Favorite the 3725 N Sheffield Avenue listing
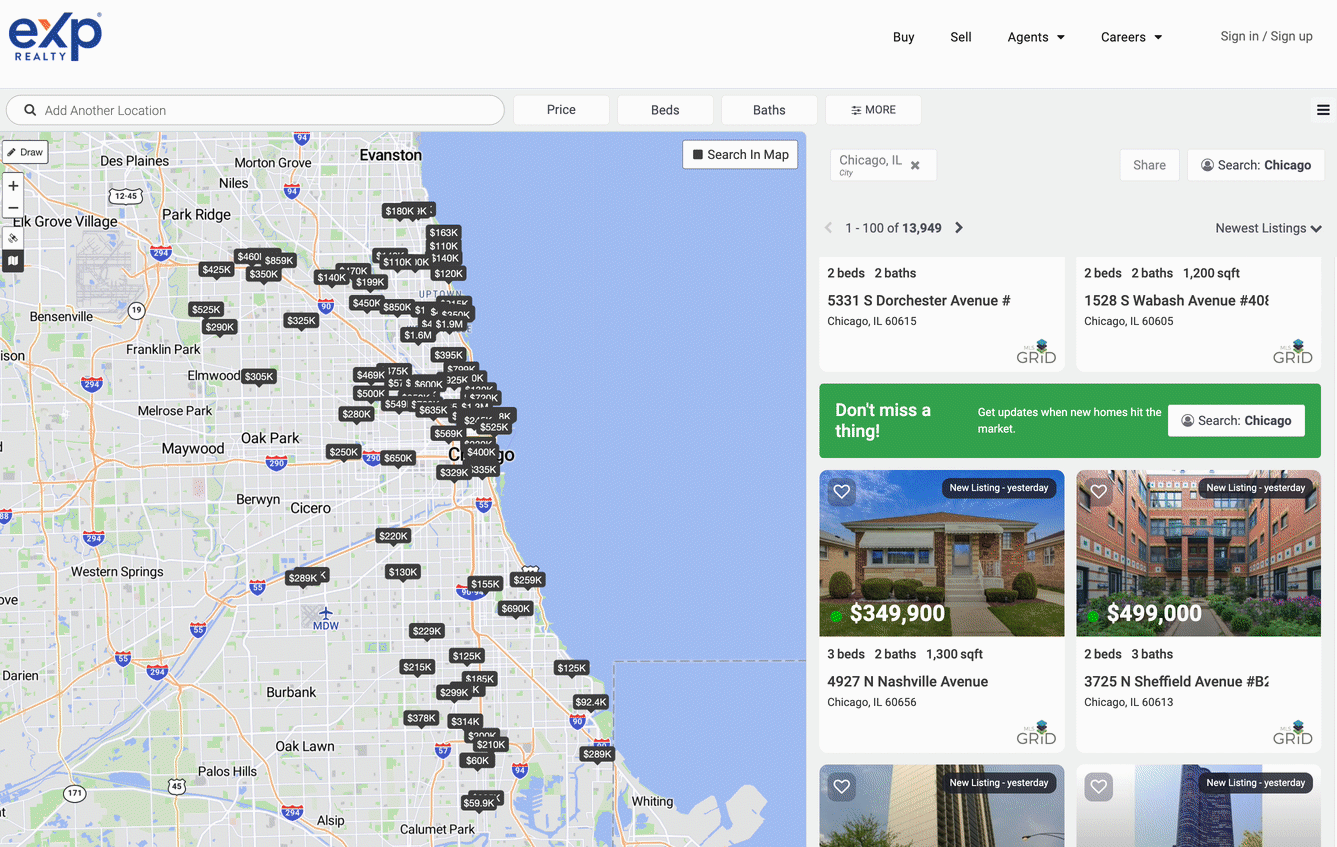Viewport: 1337px width, 847px height. (1099, 491)
